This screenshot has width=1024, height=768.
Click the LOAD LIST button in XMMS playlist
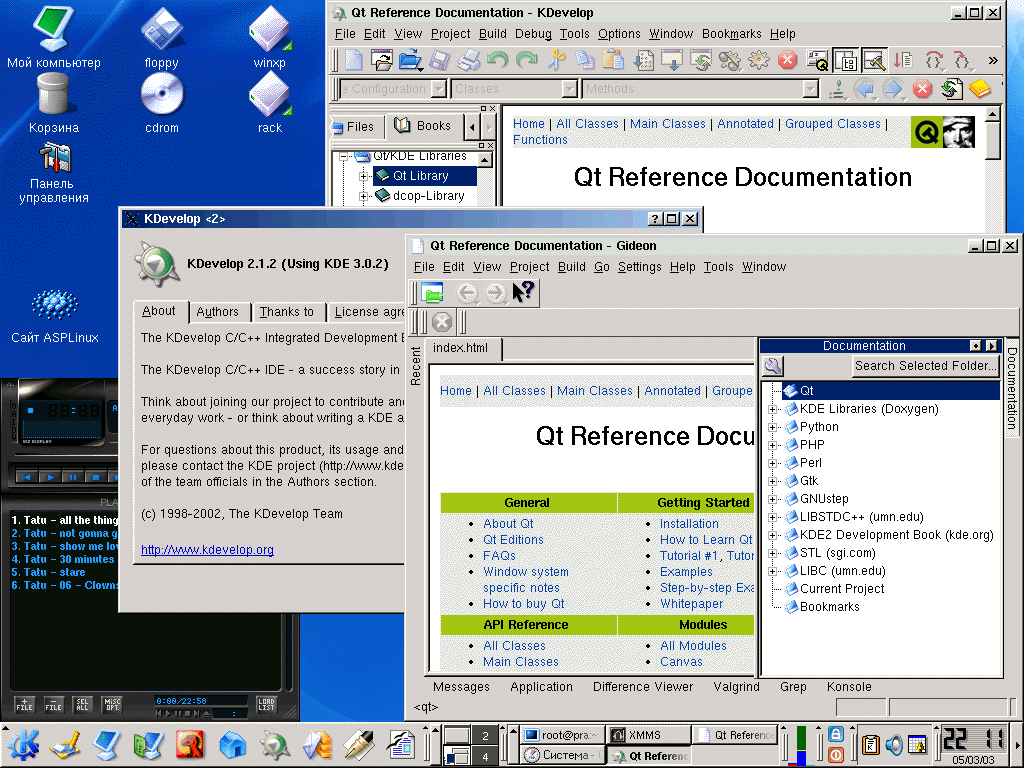click(266, 704)
